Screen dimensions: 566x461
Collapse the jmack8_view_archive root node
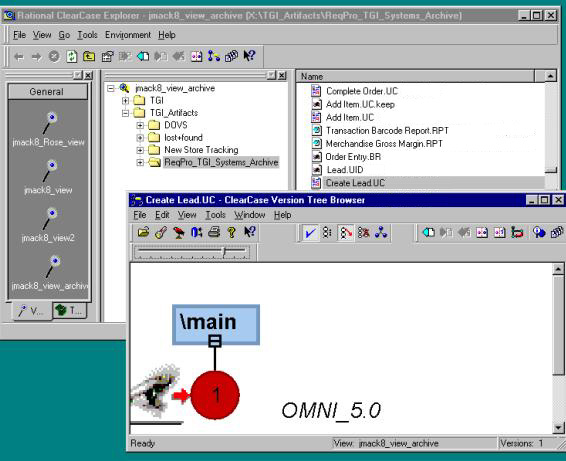click(x=111, y=88)
